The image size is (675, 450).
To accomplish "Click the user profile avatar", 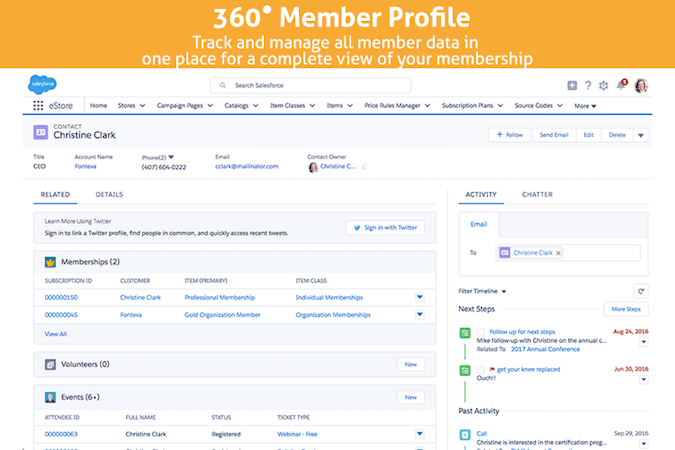I will tap(641, 86).
